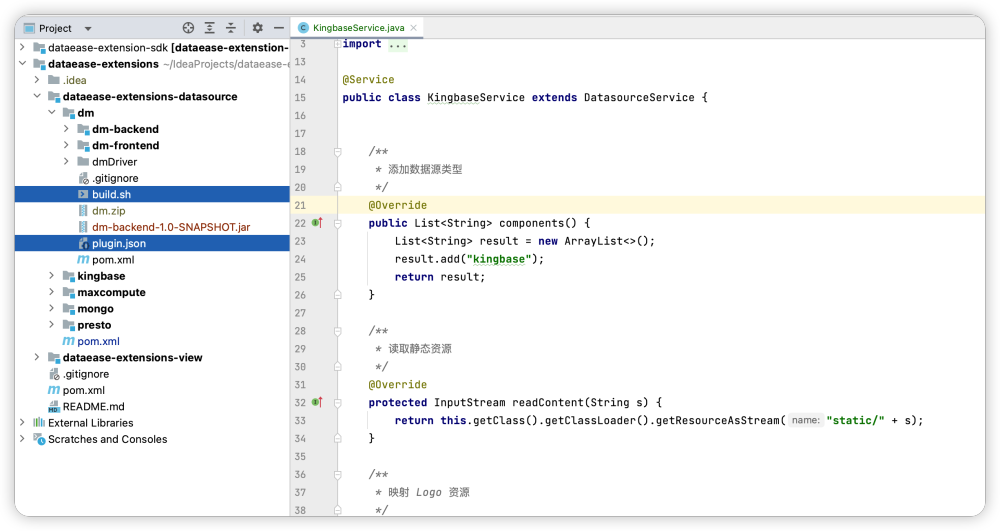Hide the Project panel with minus icon
Image resolution: width=1000 pixels, height=531 pixels.
point(279,28)
